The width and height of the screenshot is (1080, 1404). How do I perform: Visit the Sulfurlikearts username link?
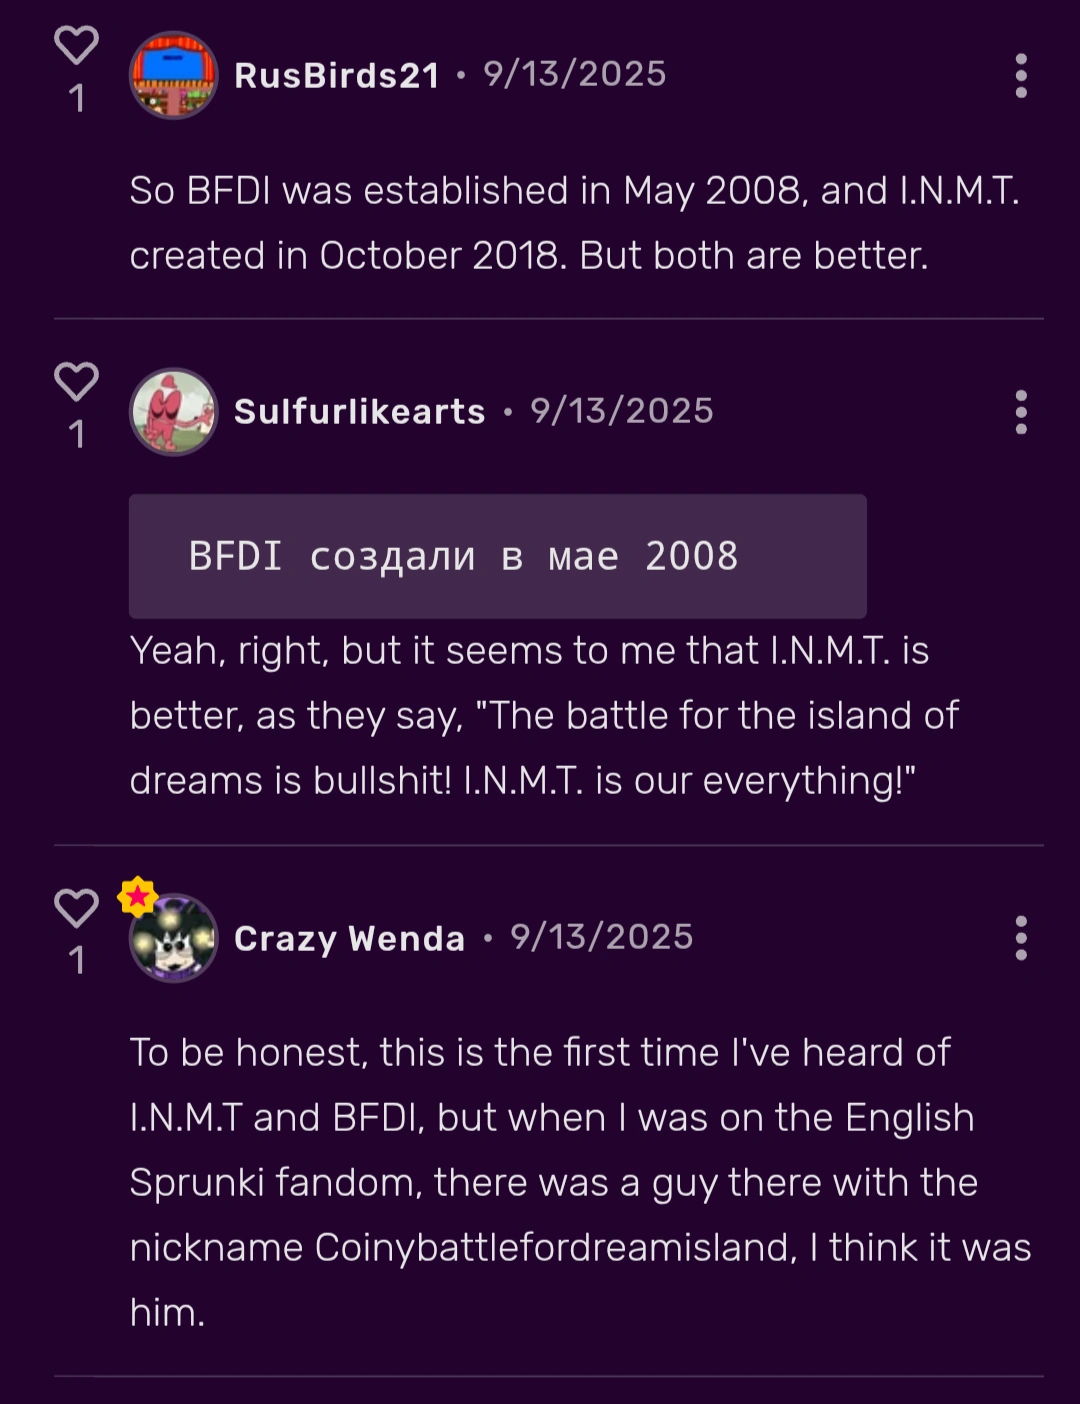point(359,411)
